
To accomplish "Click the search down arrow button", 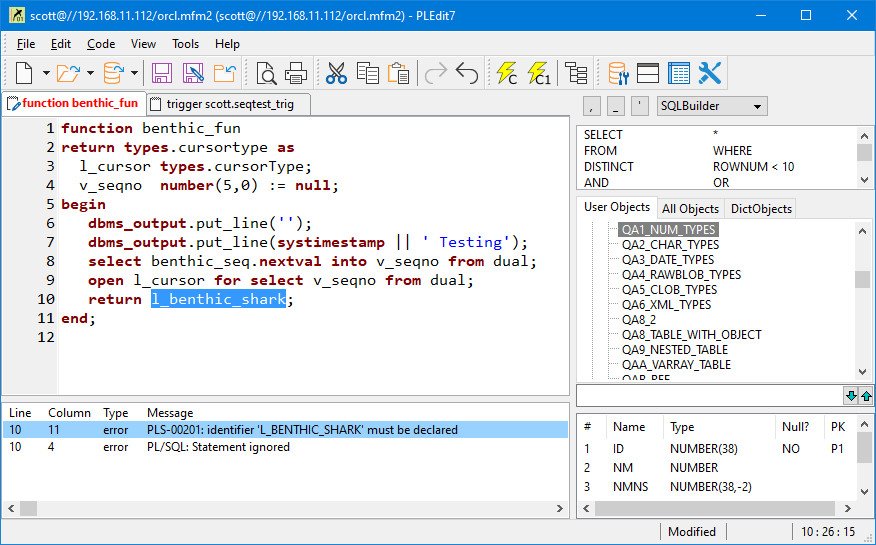I will (851, 395).
